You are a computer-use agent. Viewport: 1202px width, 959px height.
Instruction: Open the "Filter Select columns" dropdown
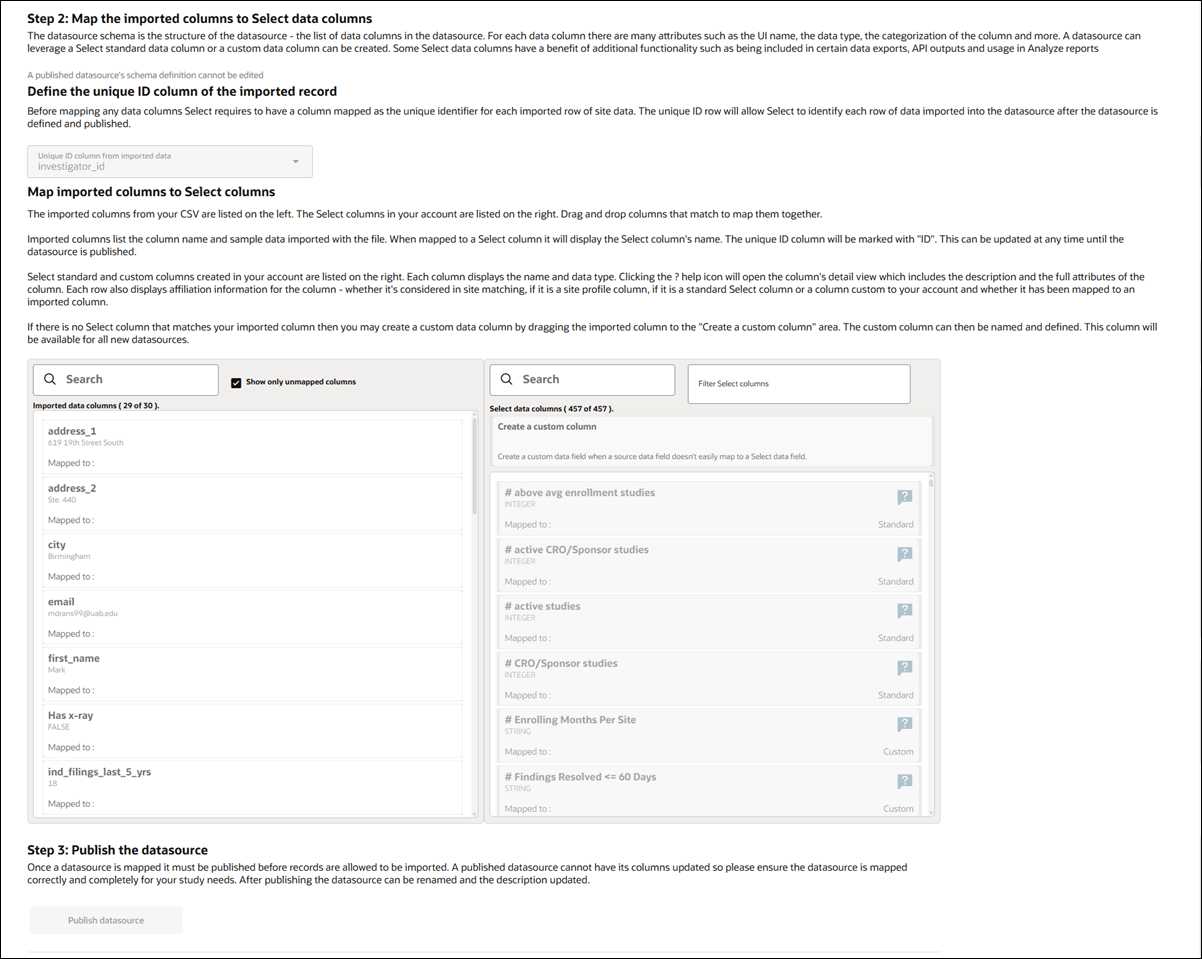click(798, 384)
